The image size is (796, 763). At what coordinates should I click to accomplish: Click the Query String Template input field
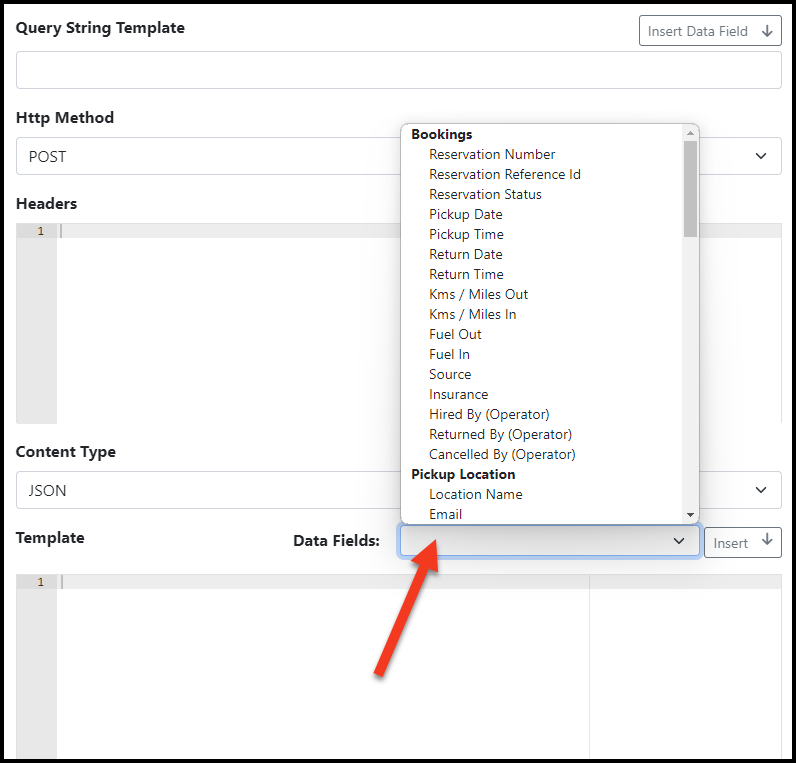click(x=398, y=70)
